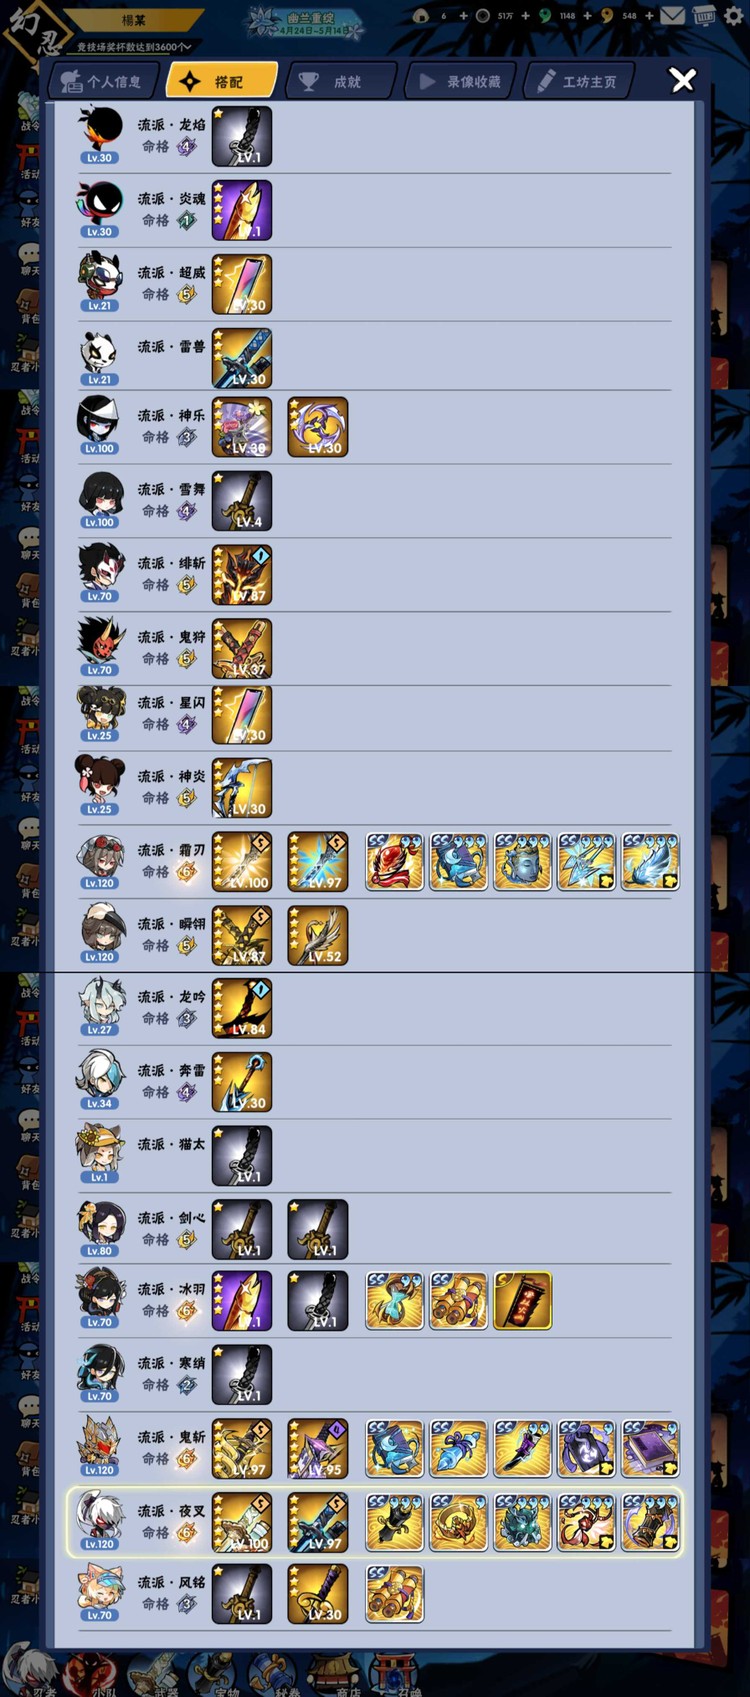750x1697 pixels.
Task: Open the LV.30 weapon of 流派·风铭
Action: (x=318, y=1594)
